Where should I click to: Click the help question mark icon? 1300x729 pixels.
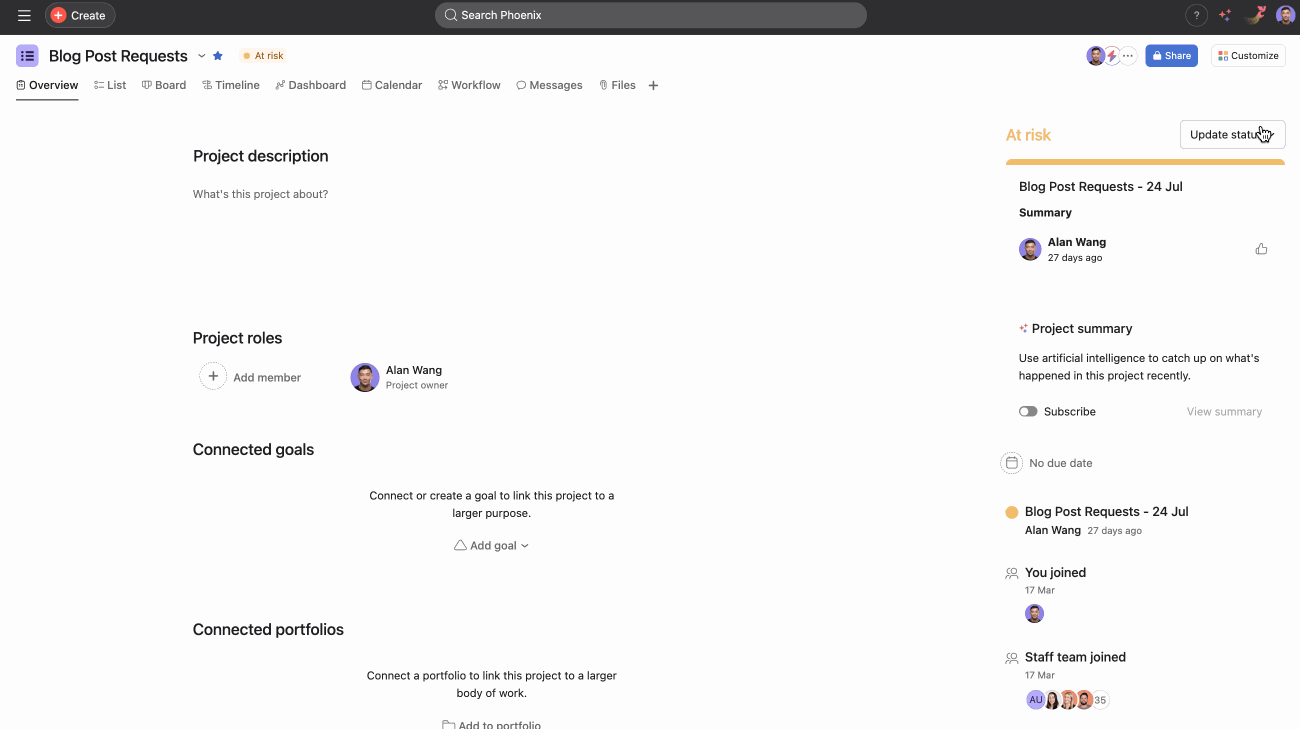tap(1196, 15)
